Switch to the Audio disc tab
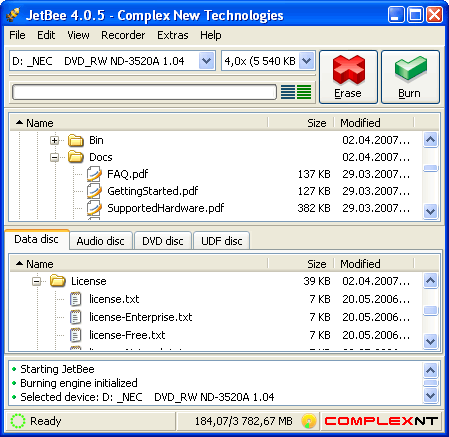 (x=101, y=241)
